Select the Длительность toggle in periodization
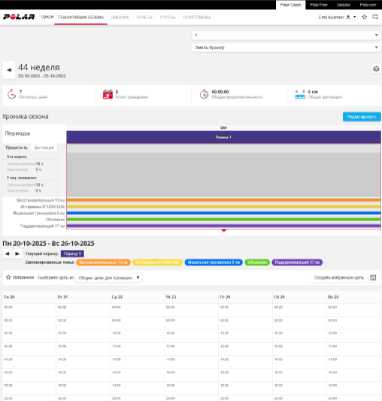 [x=17, y=148]
